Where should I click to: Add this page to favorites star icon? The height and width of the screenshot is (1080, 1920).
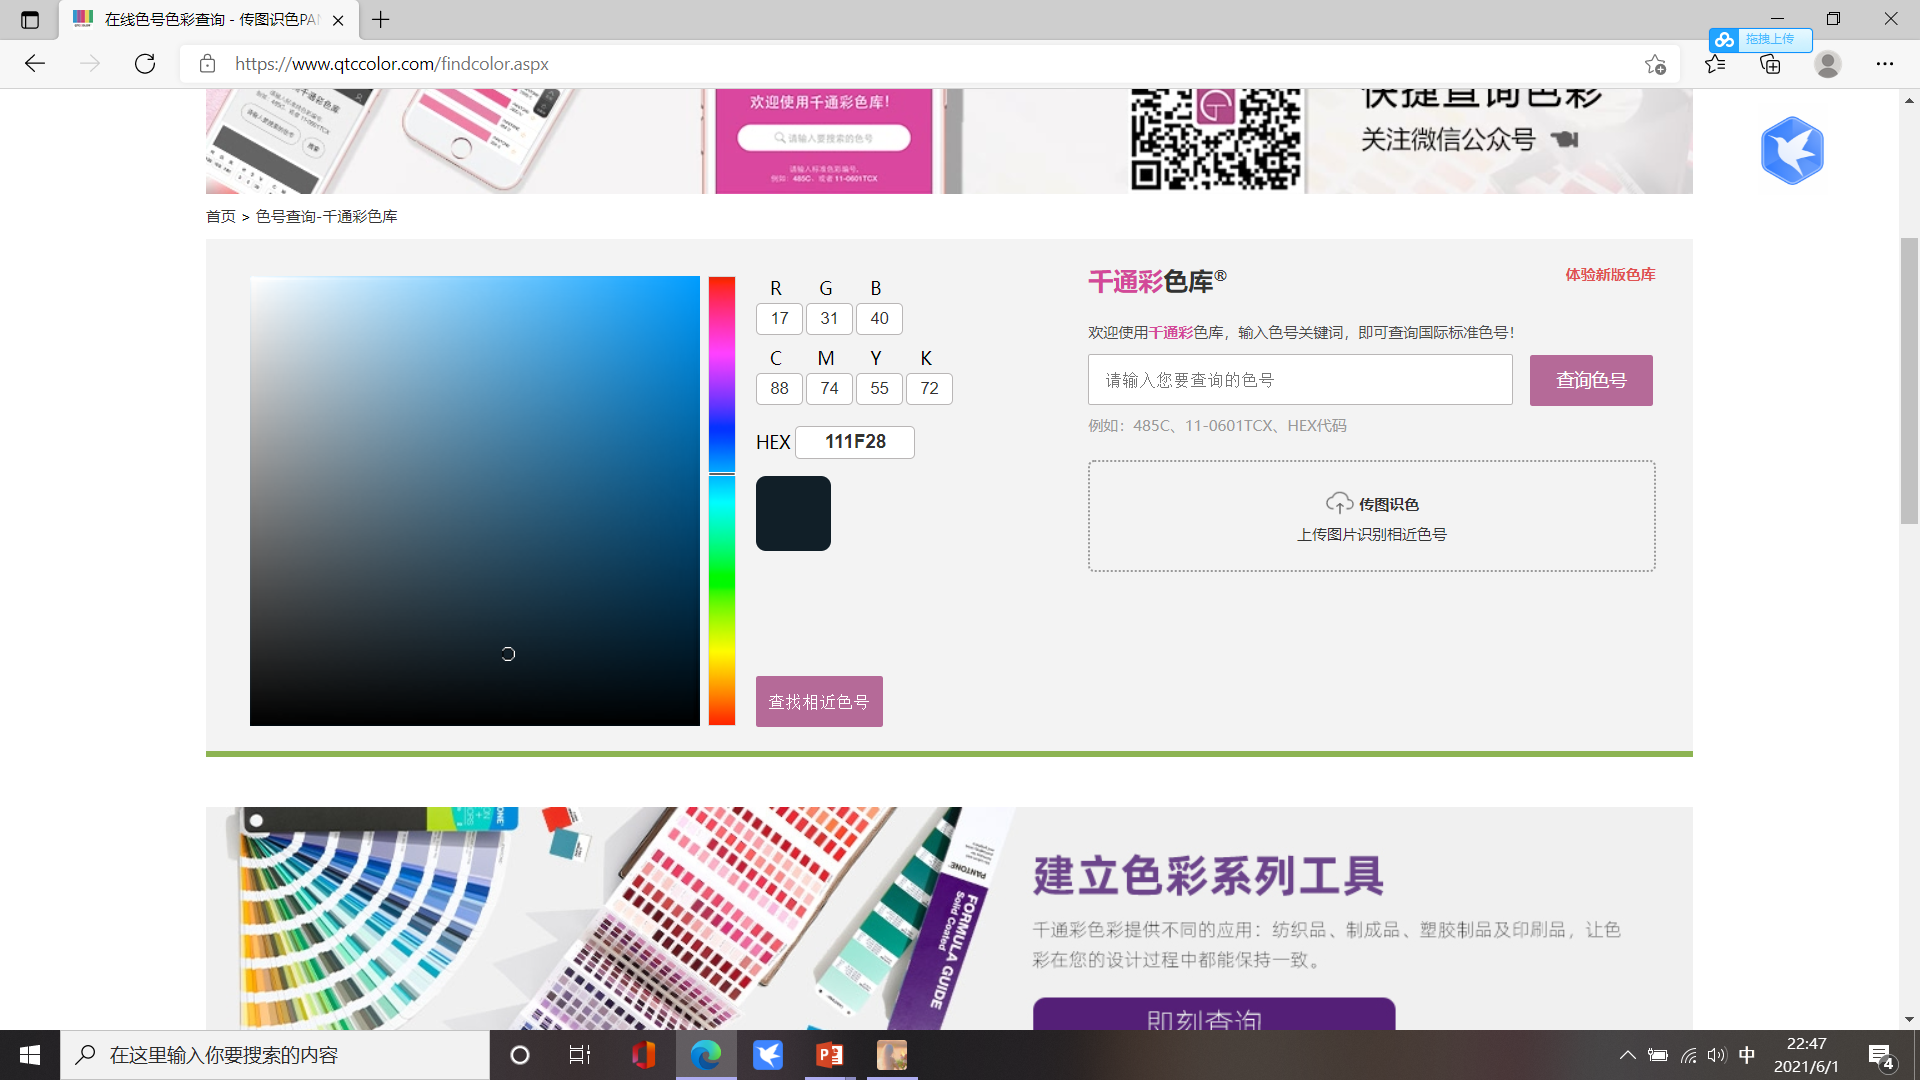(1655, 64)
